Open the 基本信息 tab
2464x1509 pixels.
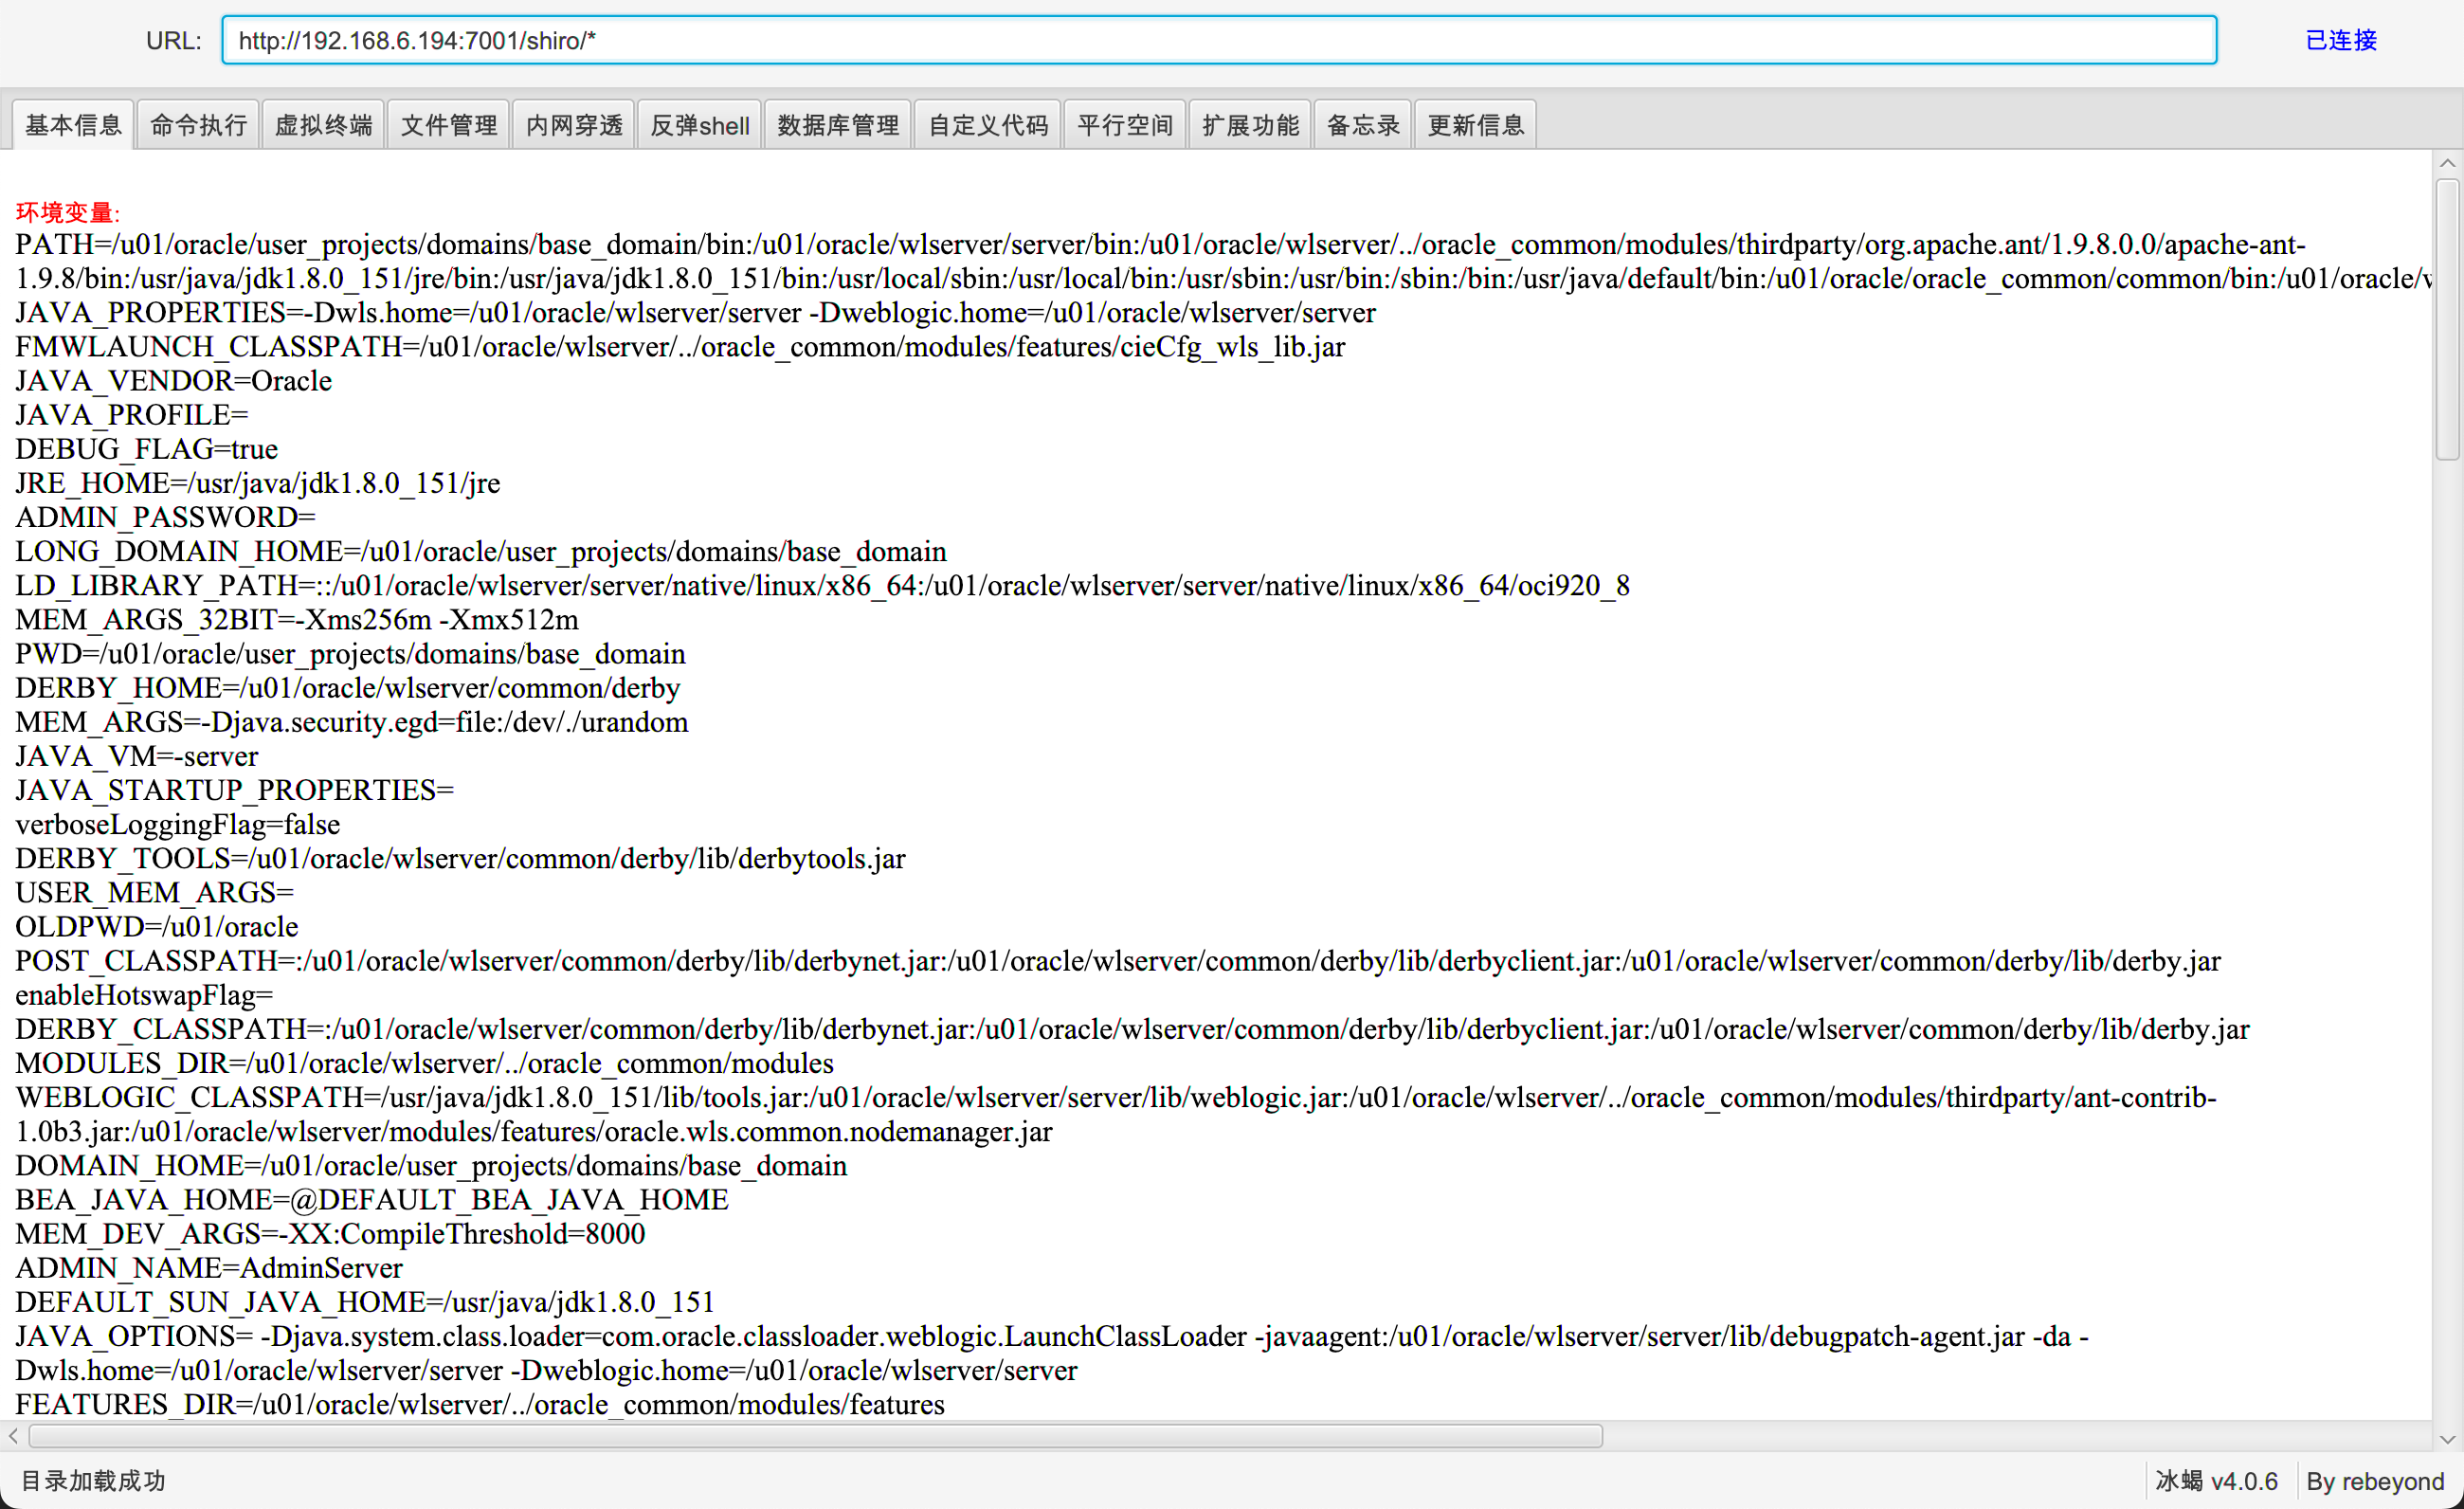(73, 125)
